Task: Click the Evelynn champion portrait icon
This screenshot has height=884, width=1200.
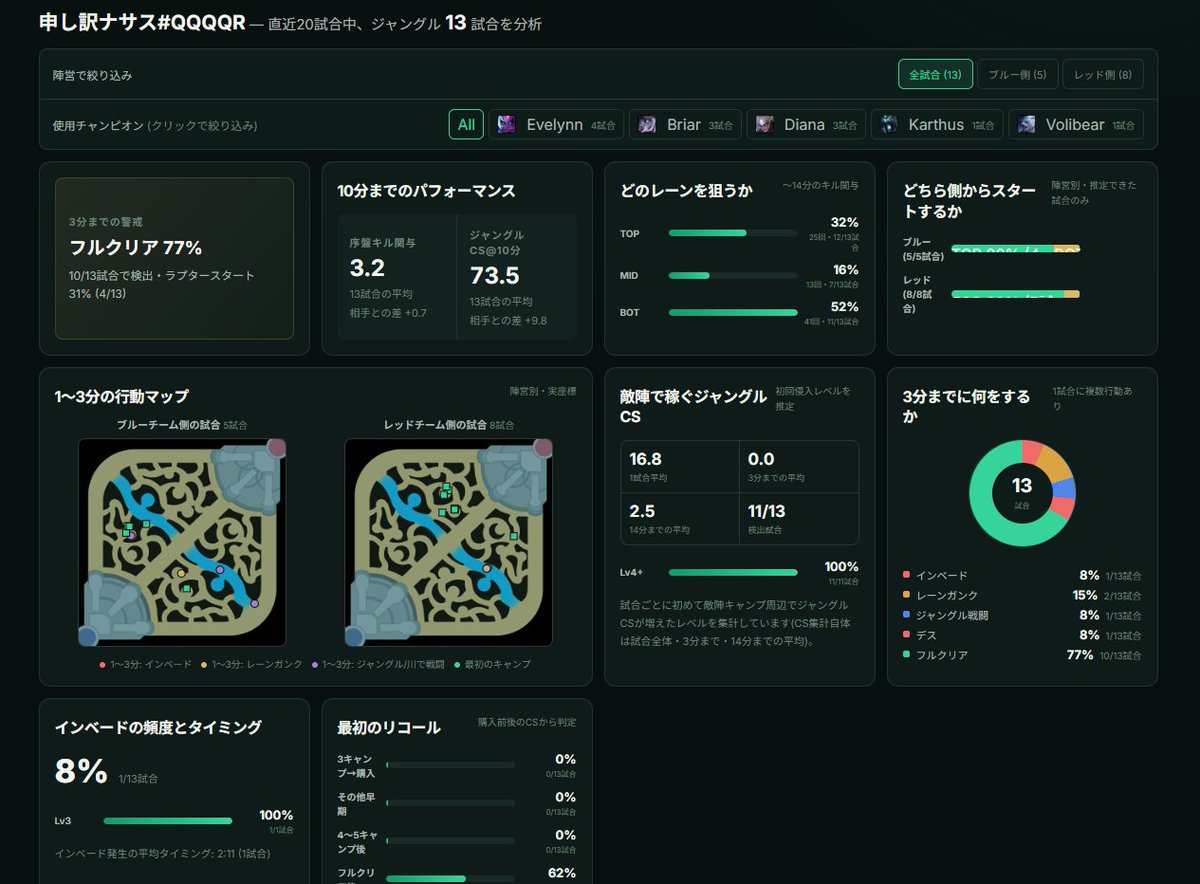Action: (506, 125)
